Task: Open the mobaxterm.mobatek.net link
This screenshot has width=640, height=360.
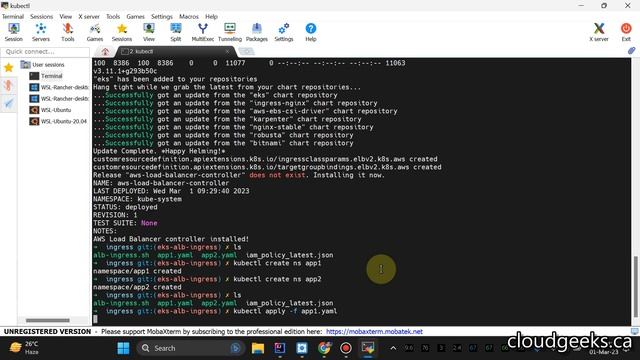Action: (374, 331)
